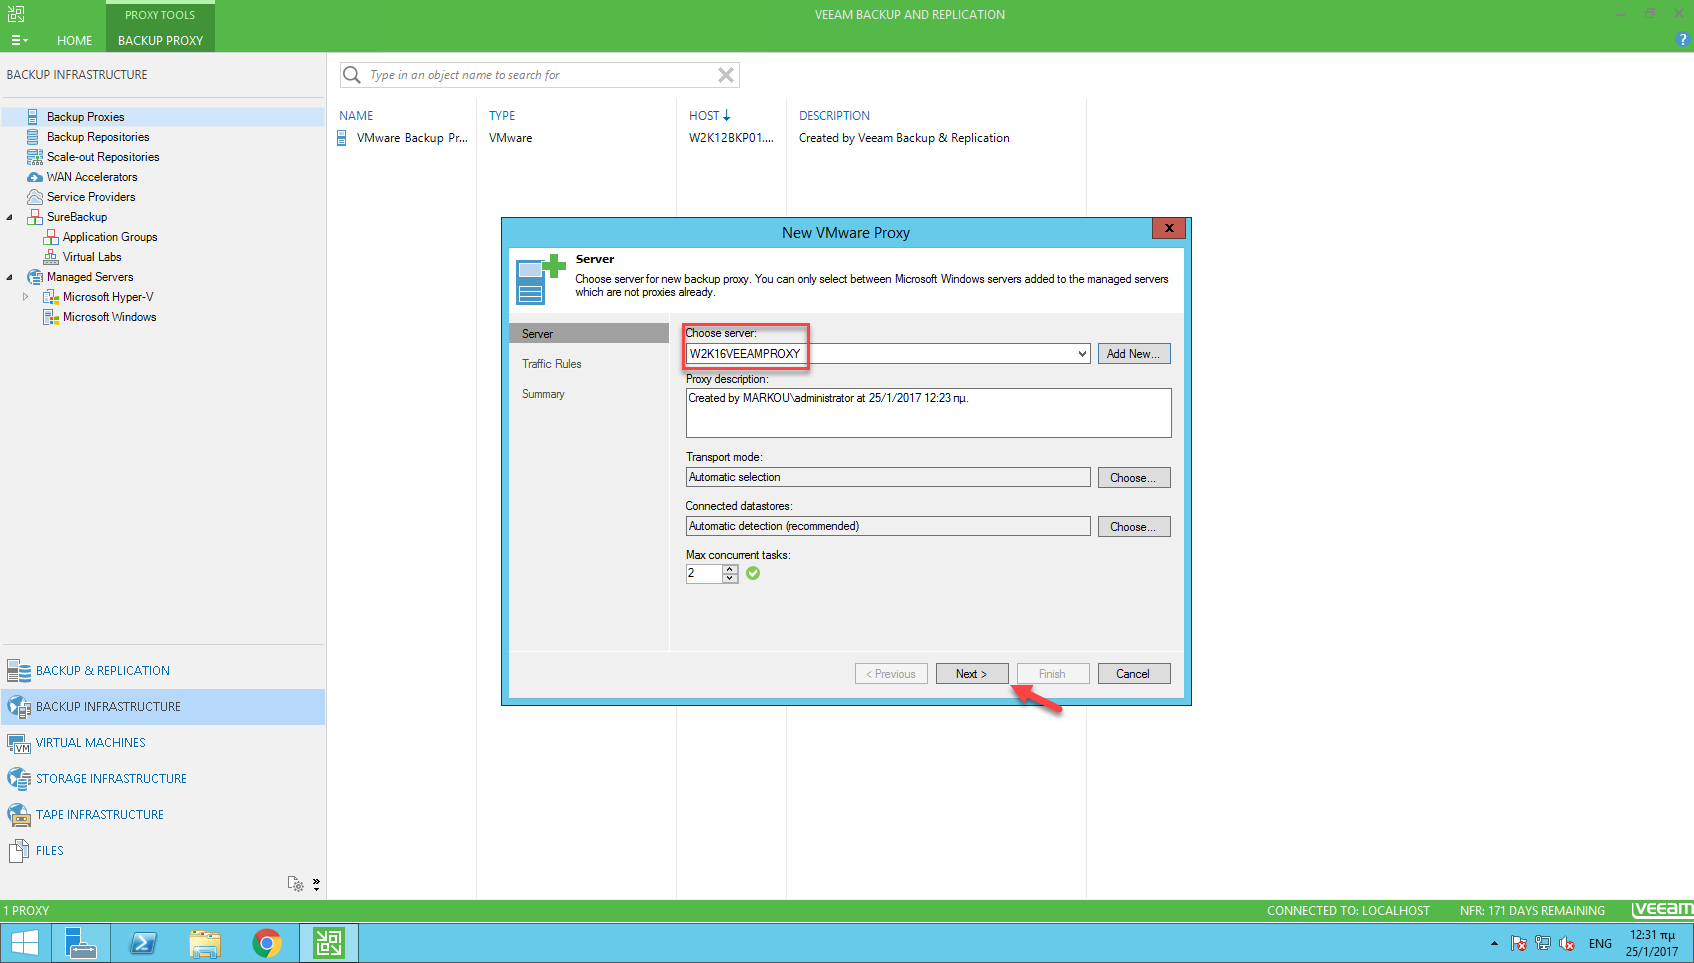Switch to the HOME ribbon tab
This screenshot has width=1694, height=963.
pos(74,41)
